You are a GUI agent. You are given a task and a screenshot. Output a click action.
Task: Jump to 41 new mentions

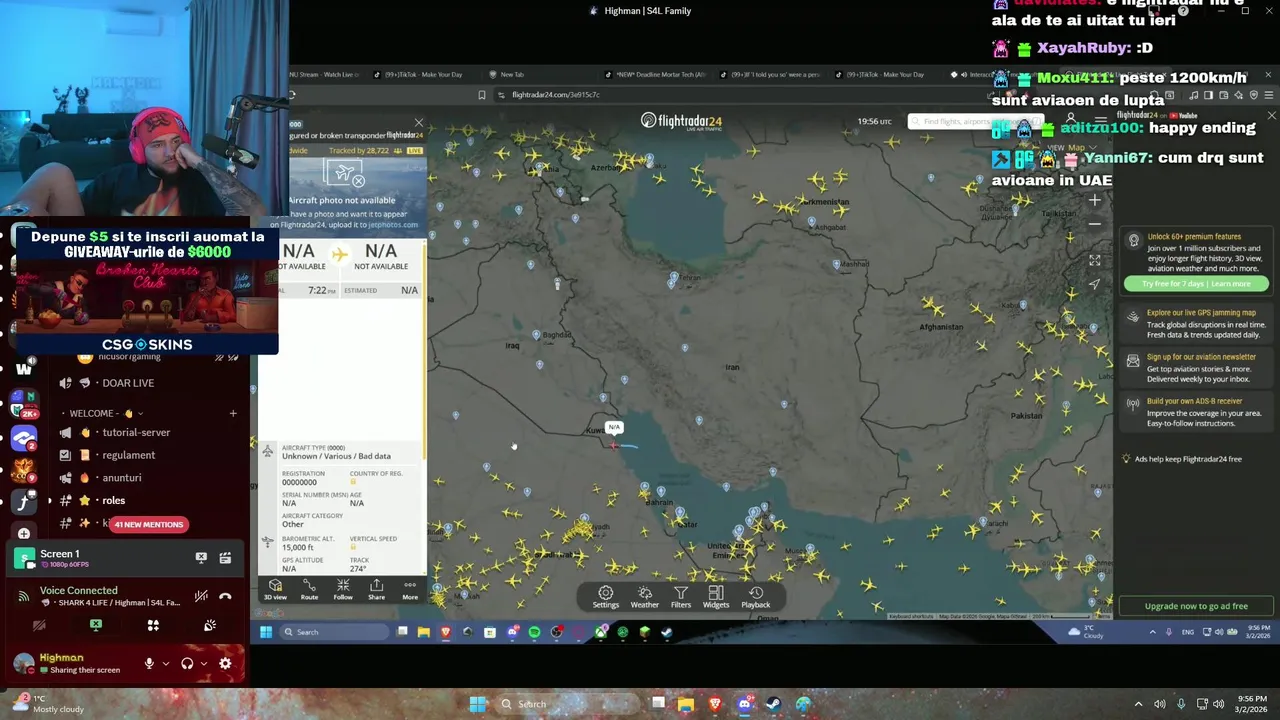(148, 524)
